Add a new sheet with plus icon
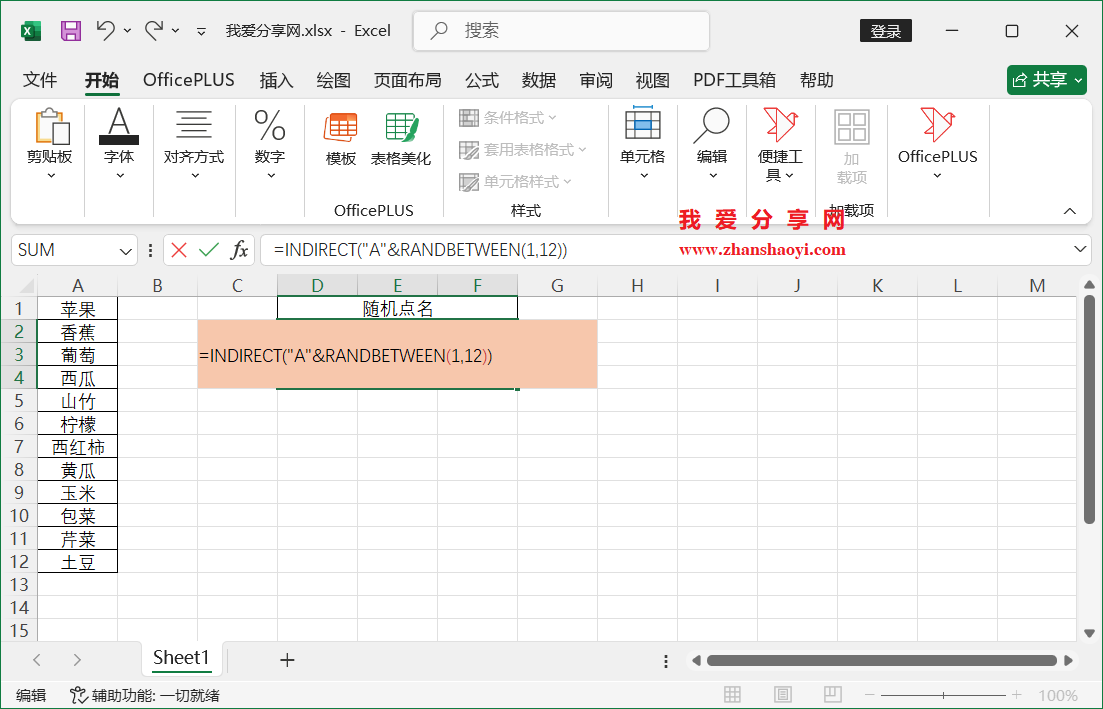The height and width of the screenshot is (709, 1103). point(287,660)
